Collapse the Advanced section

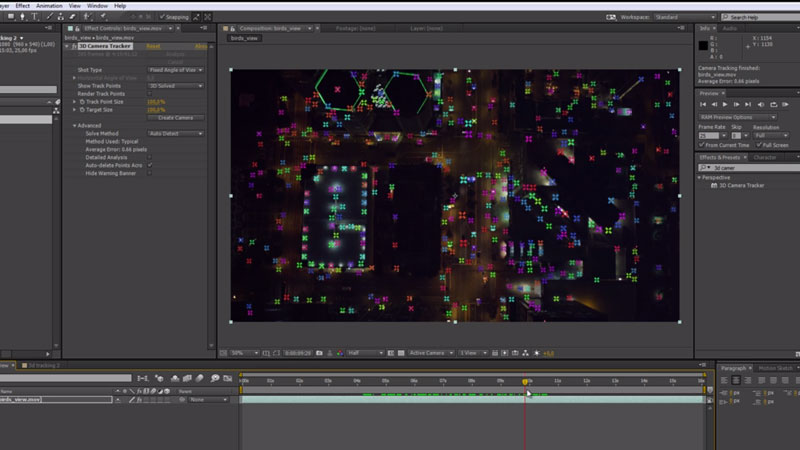74,126
